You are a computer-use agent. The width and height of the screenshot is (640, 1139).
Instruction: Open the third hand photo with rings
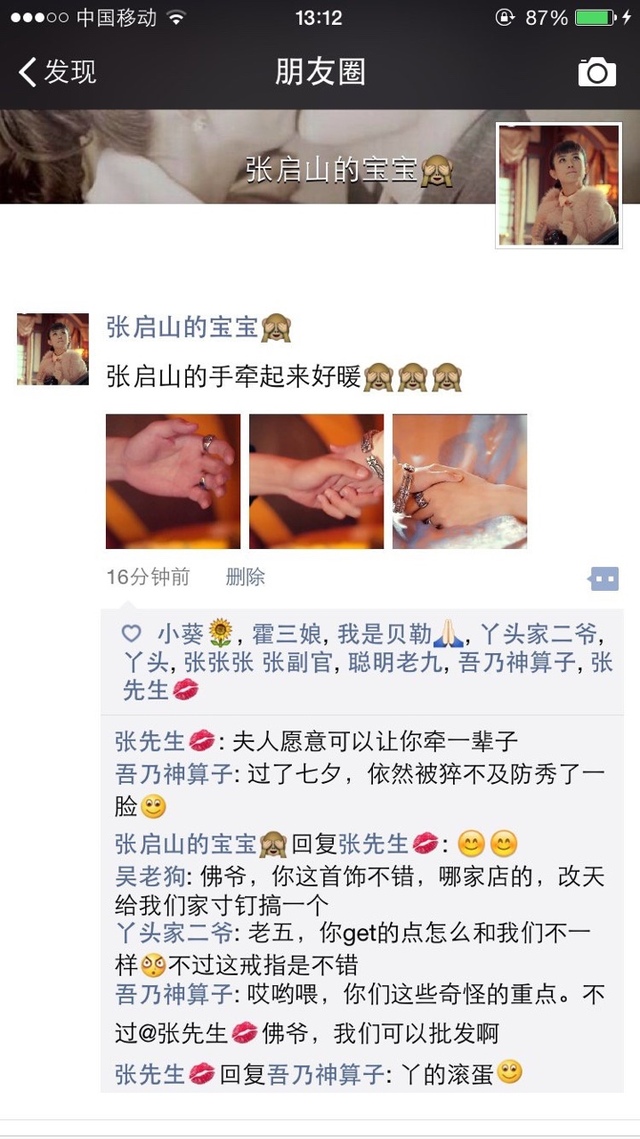tap(460, 481)
